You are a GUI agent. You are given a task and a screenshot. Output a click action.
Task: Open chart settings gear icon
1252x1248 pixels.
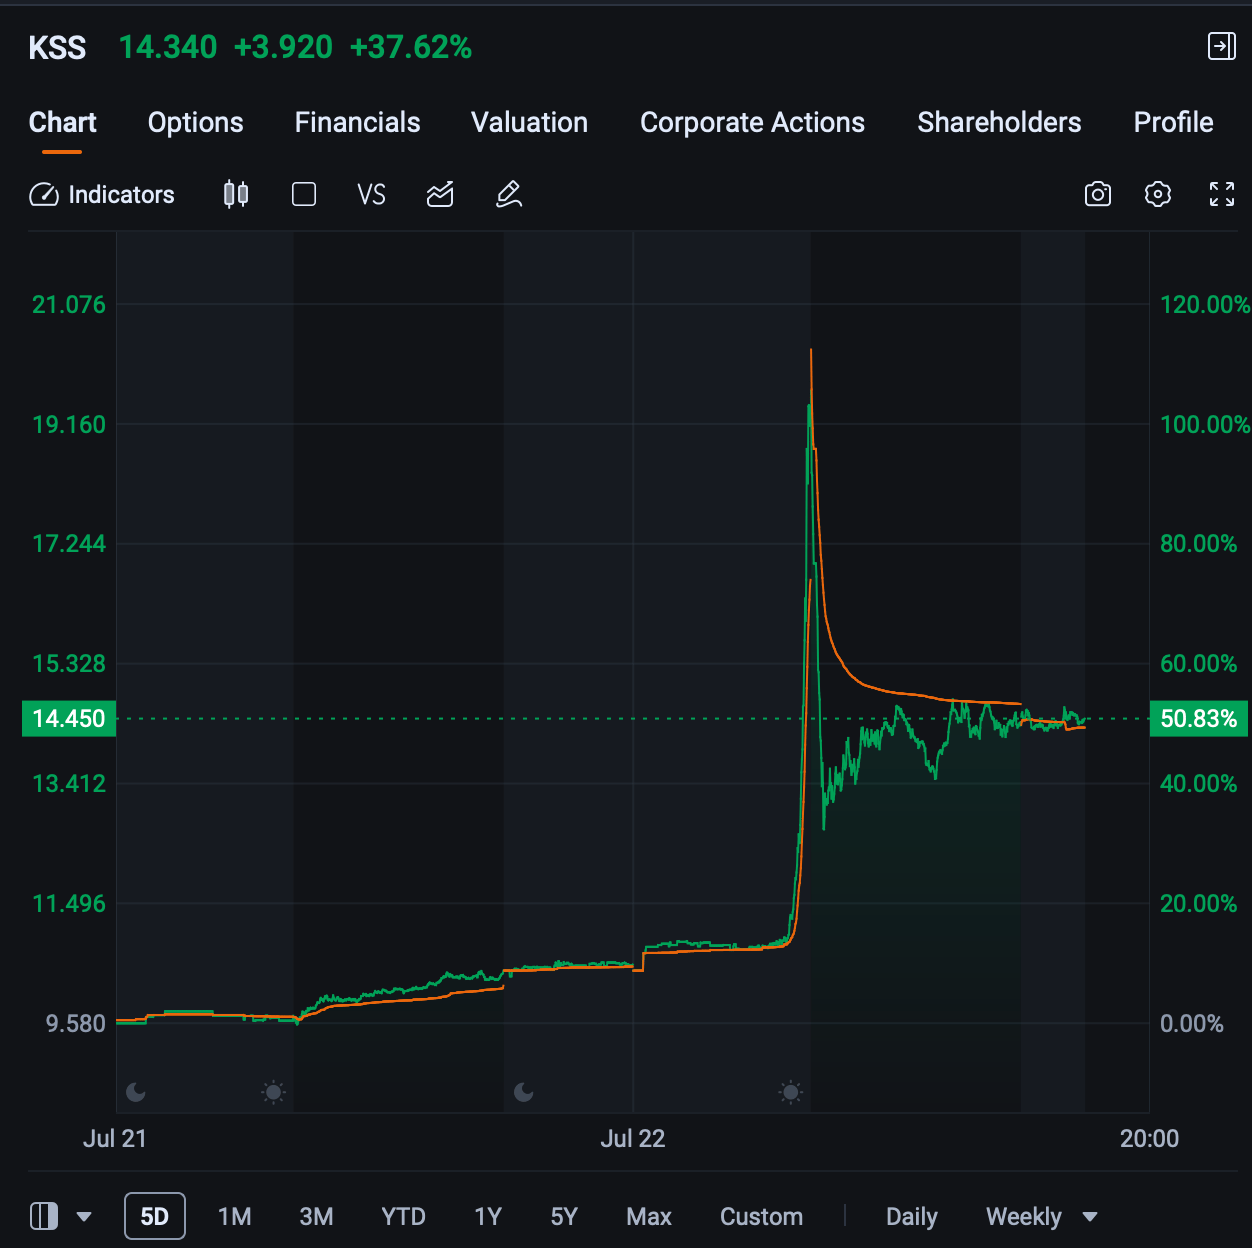click(x=1158, y=194)
